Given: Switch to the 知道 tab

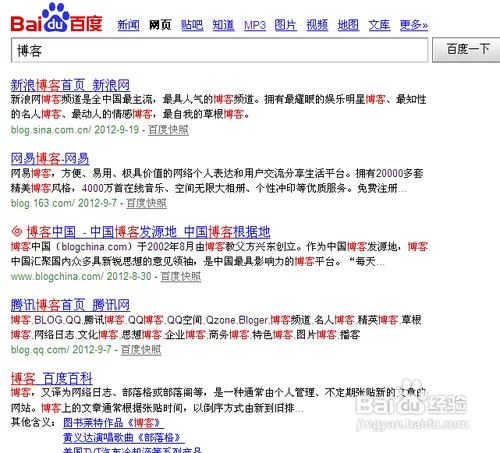Looking at the screenshot, I should [223, 25].
